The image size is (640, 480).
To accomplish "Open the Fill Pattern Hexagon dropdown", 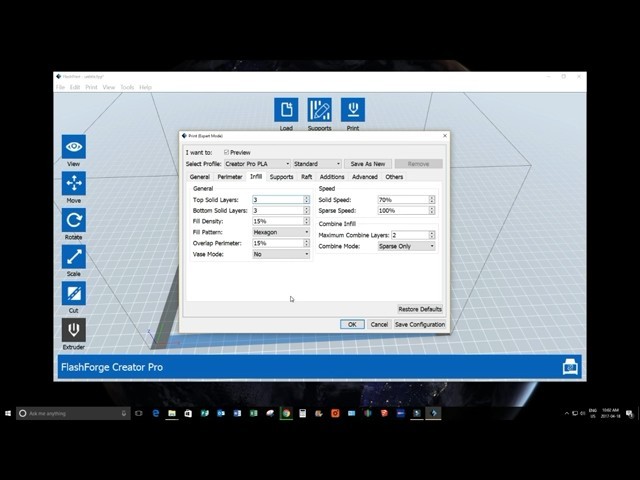I will [280, 232].
